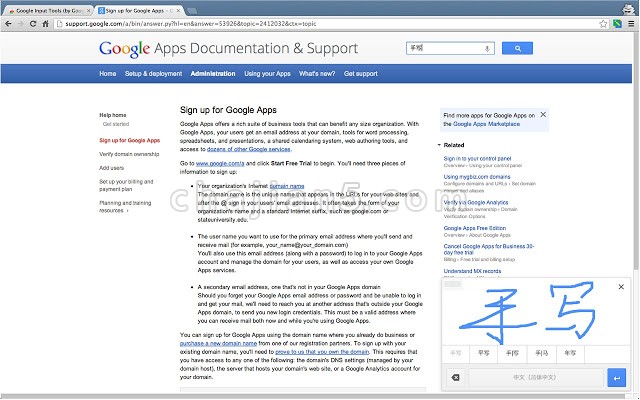The height and width of the screenshot is (400, 640).
Task: Click the blue enter button in handwriting panel
Action: pyautogui.click(x=617, y=378)
